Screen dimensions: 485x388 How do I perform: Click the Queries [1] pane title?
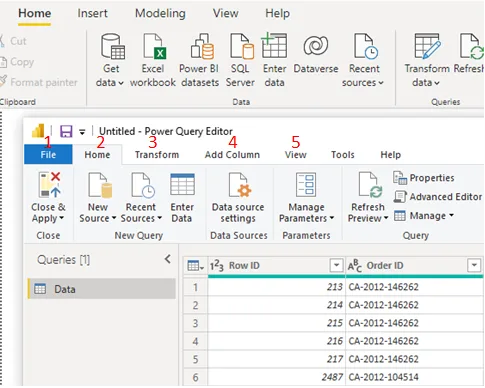(x=64, y=259)
